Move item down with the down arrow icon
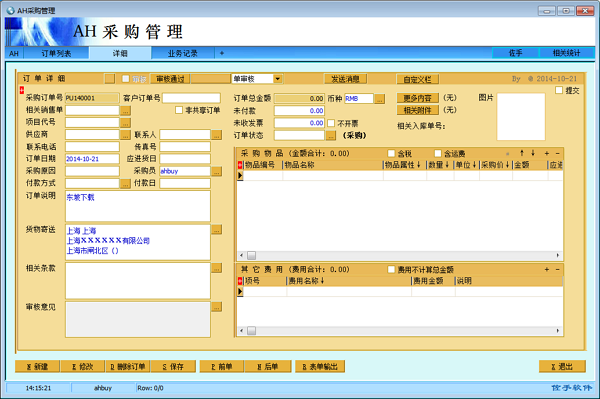 point(533,153)
